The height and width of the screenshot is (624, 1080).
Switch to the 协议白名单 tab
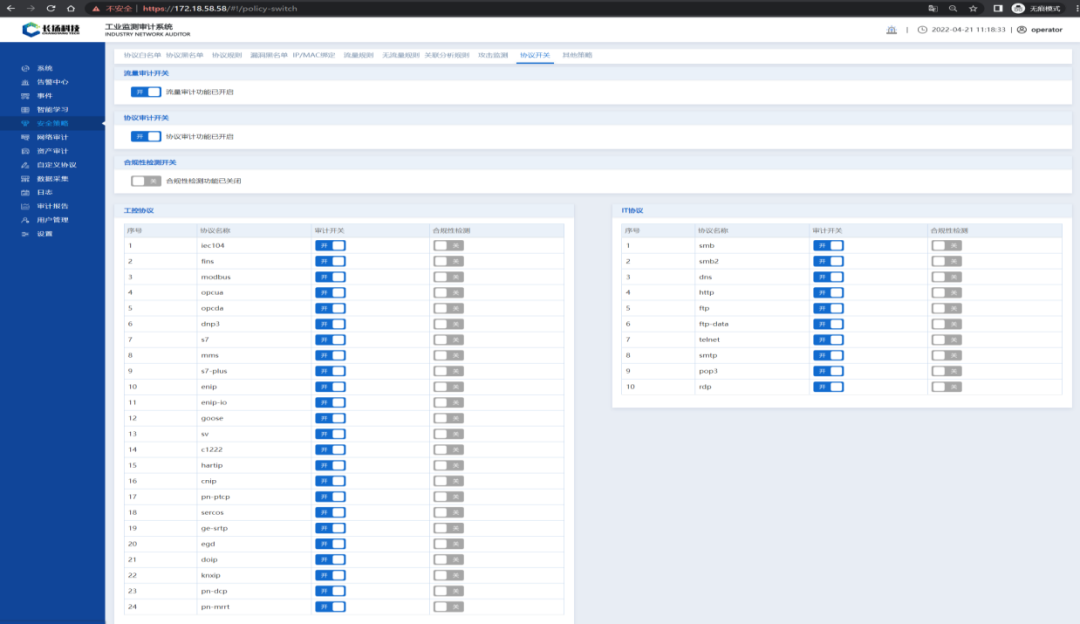(141, 55)
